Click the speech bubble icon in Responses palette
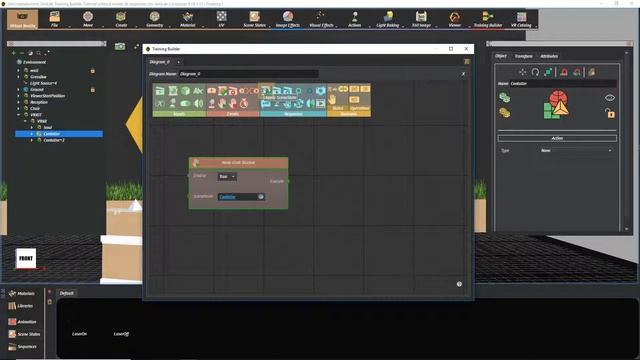This screenshot has width=640, height=360. (265, 104)
